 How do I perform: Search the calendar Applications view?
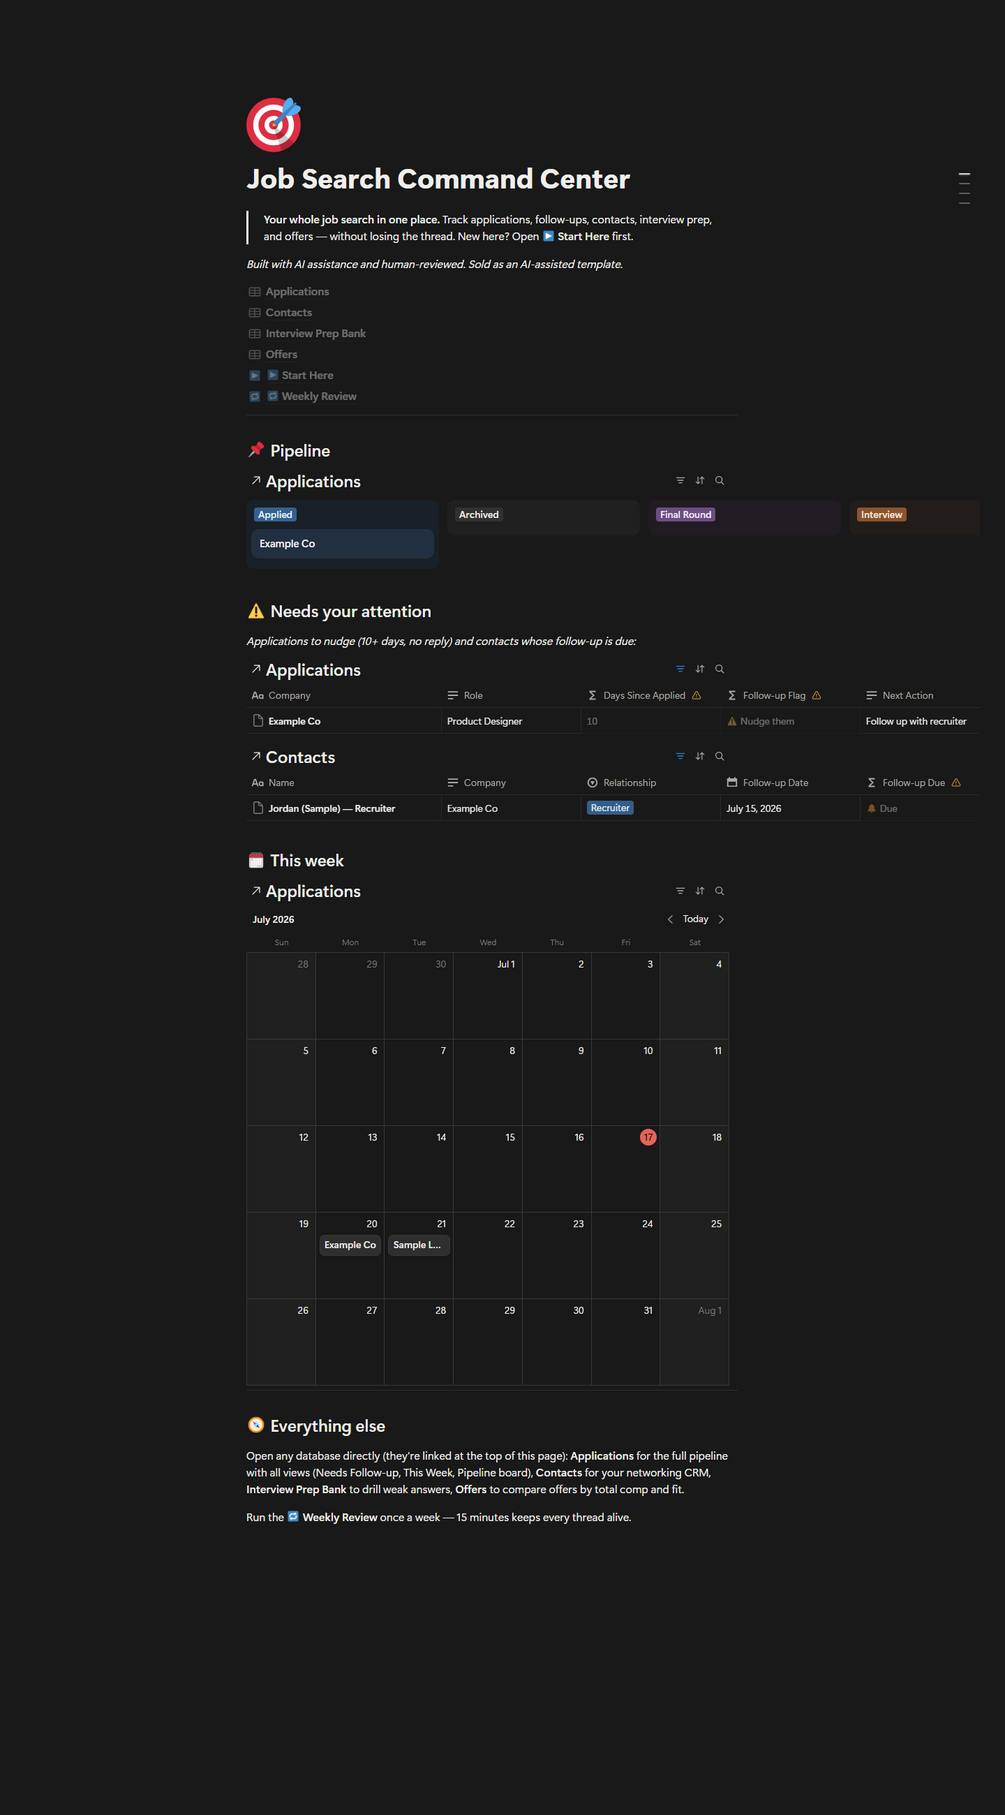click(x=720, y=891)
